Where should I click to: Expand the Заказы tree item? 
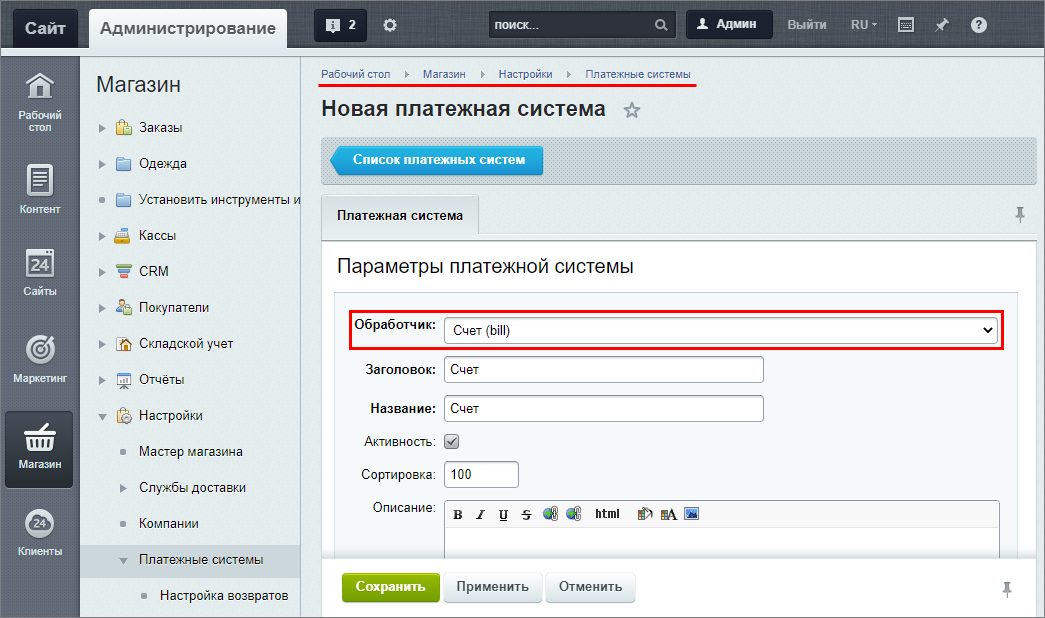pos(102,128)
